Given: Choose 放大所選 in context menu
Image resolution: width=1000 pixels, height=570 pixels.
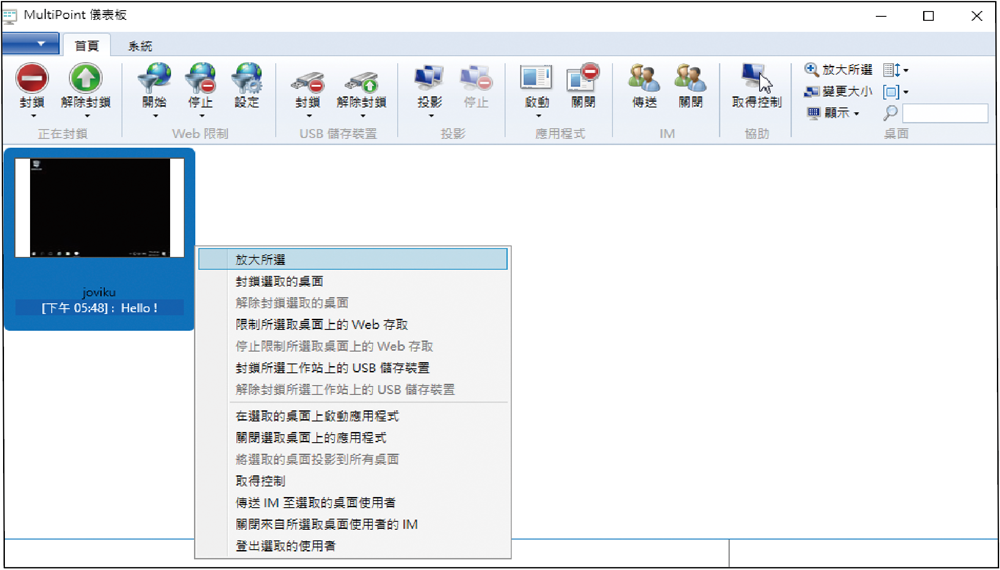Looking at the screenshot, I should coord(353,259).
